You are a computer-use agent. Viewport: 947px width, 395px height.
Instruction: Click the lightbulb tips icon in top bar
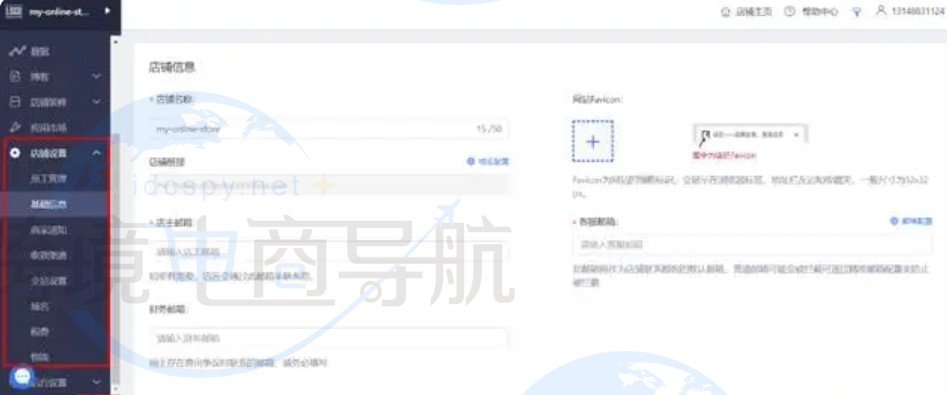click(856, 12)
